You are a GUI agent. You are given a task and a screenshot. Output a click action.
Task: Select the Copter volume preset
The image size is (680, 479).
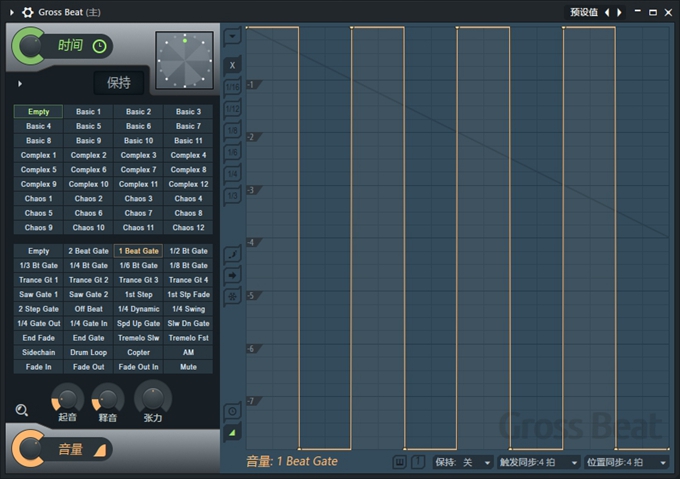click(x=138, y=352)
